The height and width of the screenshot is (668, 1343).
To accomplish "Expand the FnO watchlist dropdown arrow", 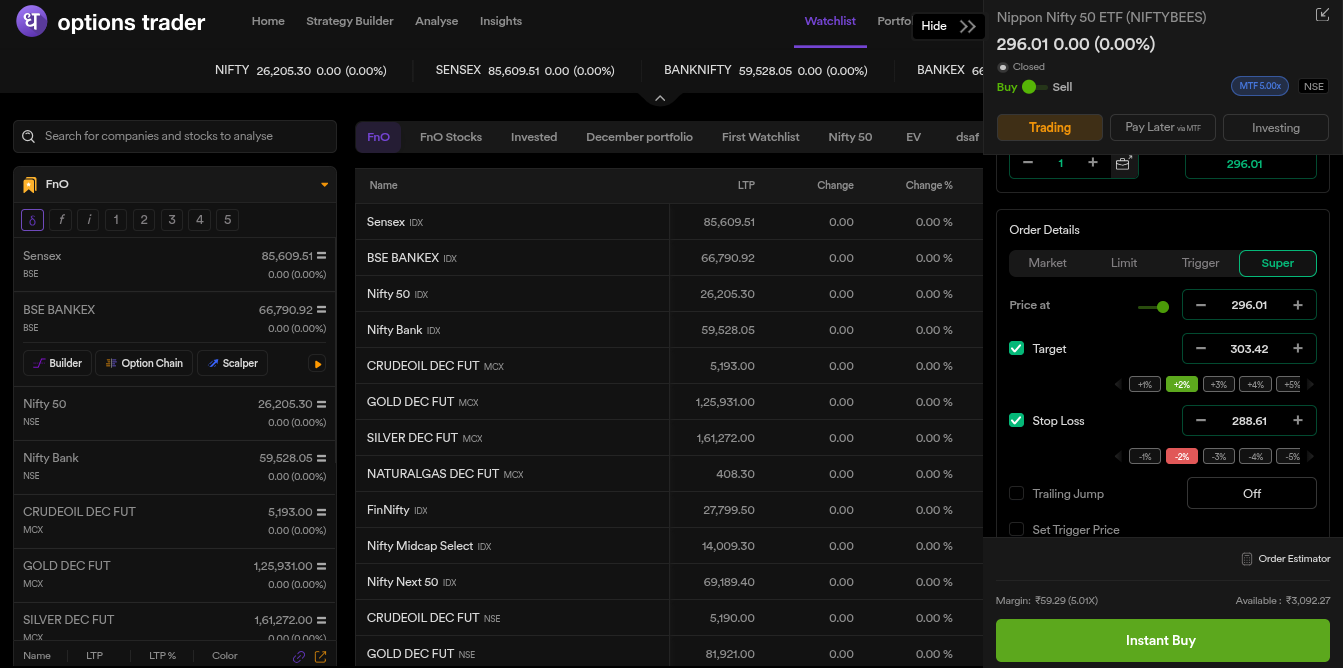I will pyautogui.click(x=324, y=185).
